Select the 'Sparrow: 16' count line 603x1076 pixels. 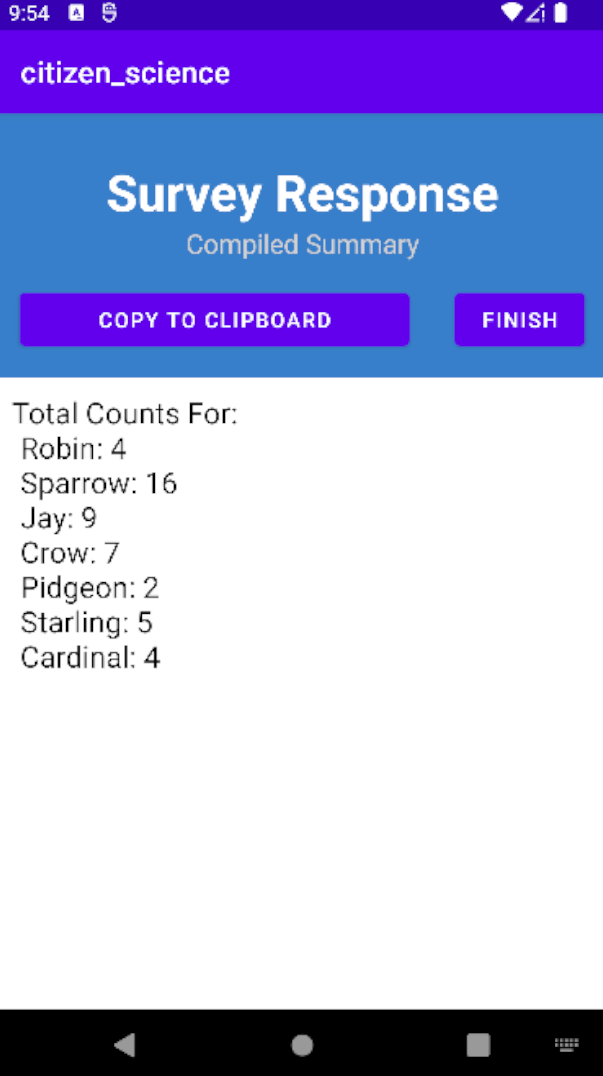tap(98, 484)
